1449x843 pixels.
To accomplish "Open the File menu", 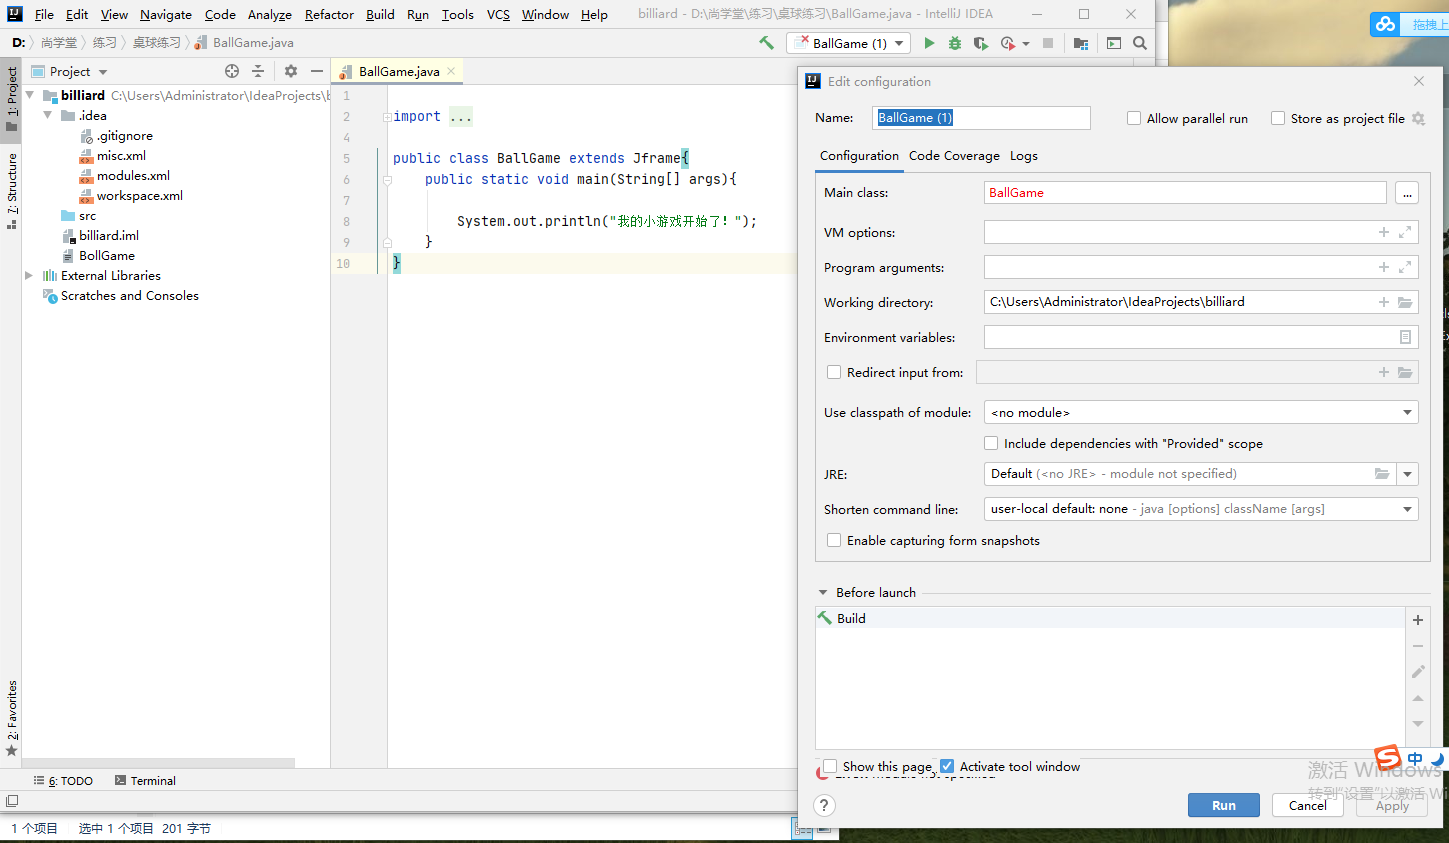I will 44,14.
